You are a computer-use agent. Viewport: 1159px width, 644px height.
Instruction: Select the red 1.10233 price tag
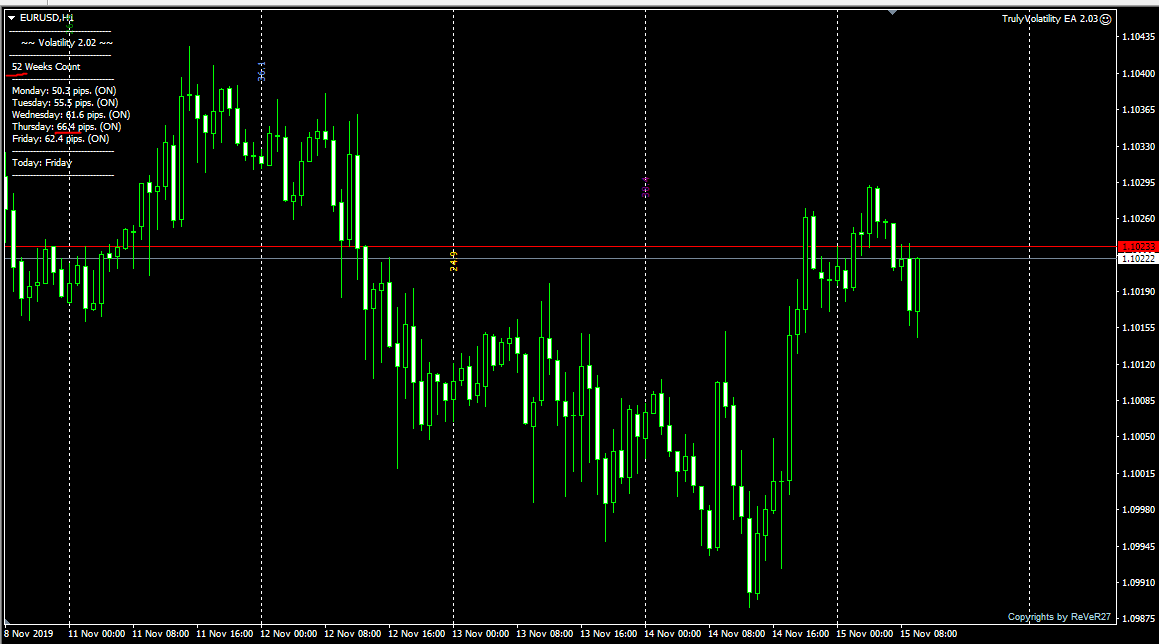[x=1138, y=247]
